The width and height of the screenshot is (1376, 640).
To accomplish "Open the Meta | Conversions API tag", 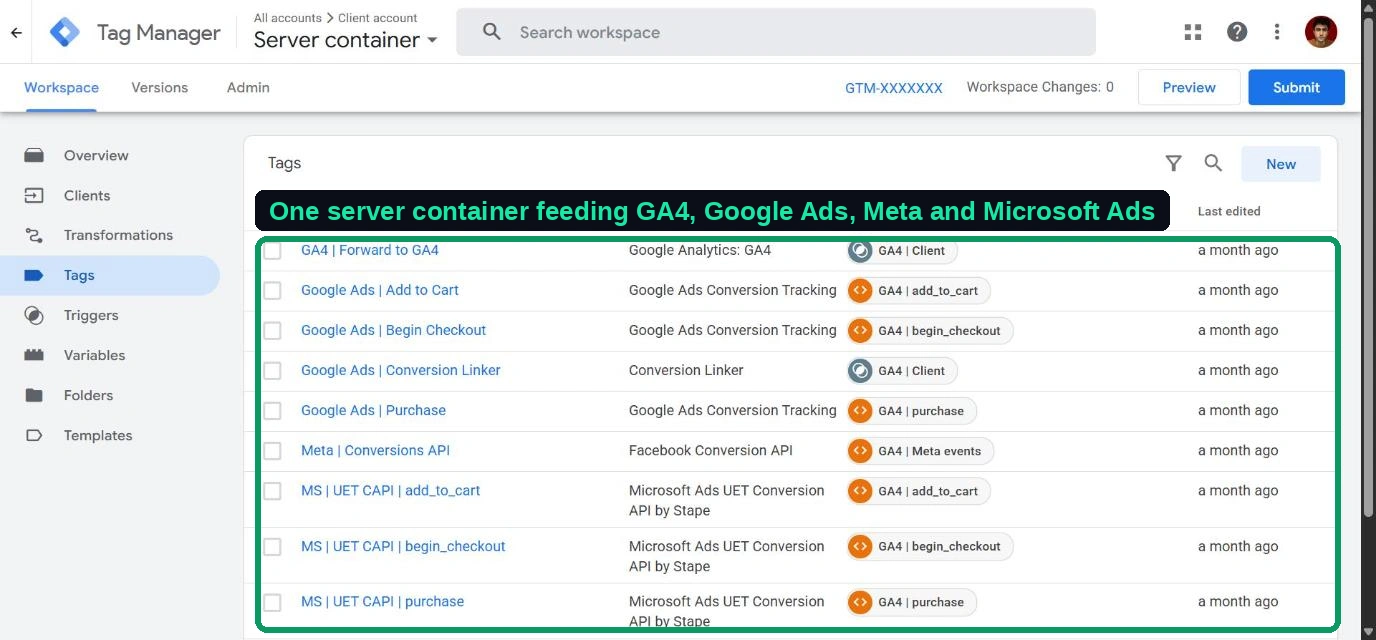I will click(375, 450).
